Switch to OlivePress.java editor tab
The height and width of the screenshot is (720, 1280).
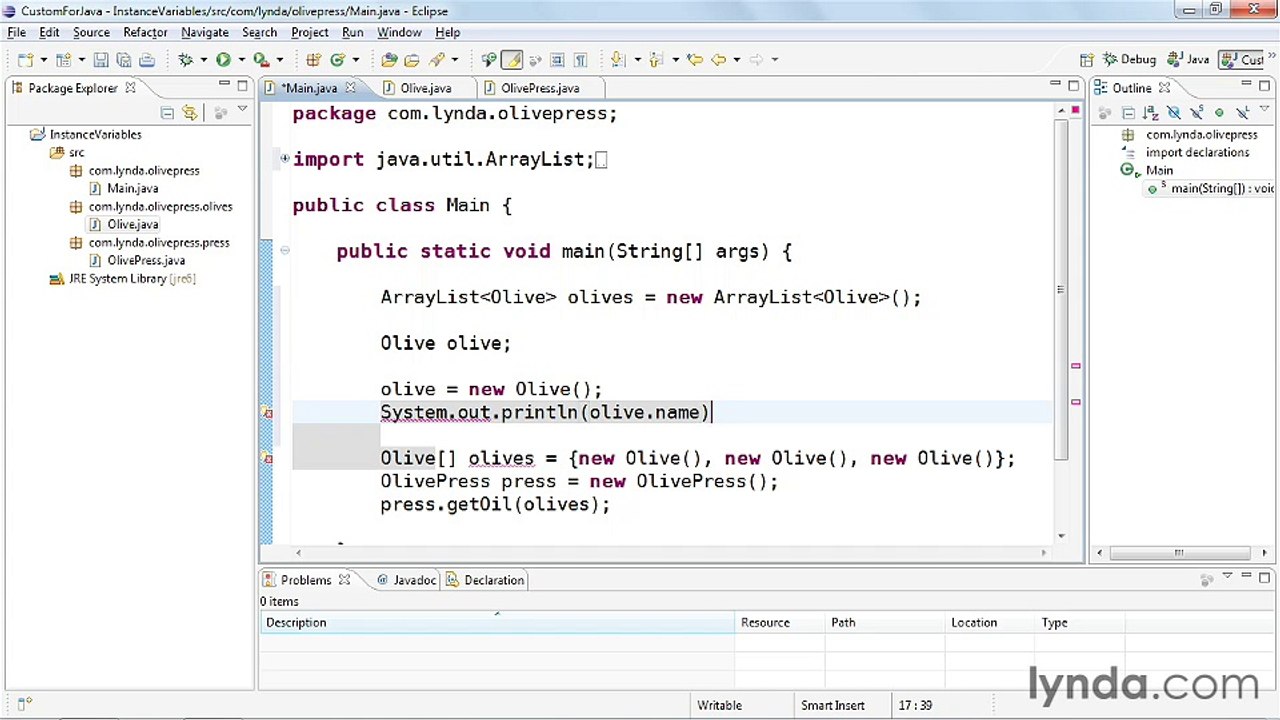coord(540,88)
